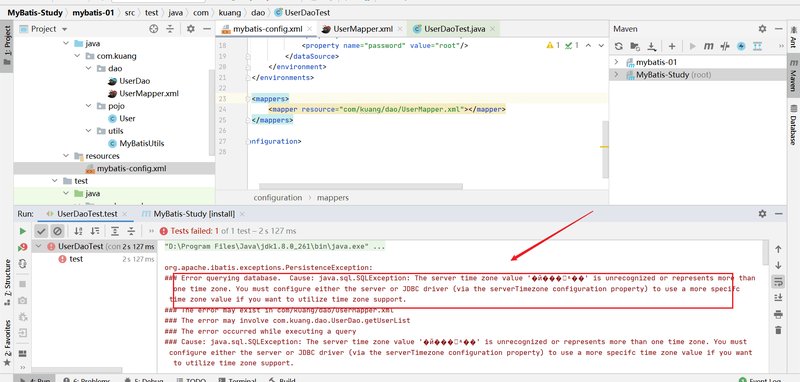The image size is (800, 382).
Task: Hide the Maven tool window
Action: tap(779, 29)
